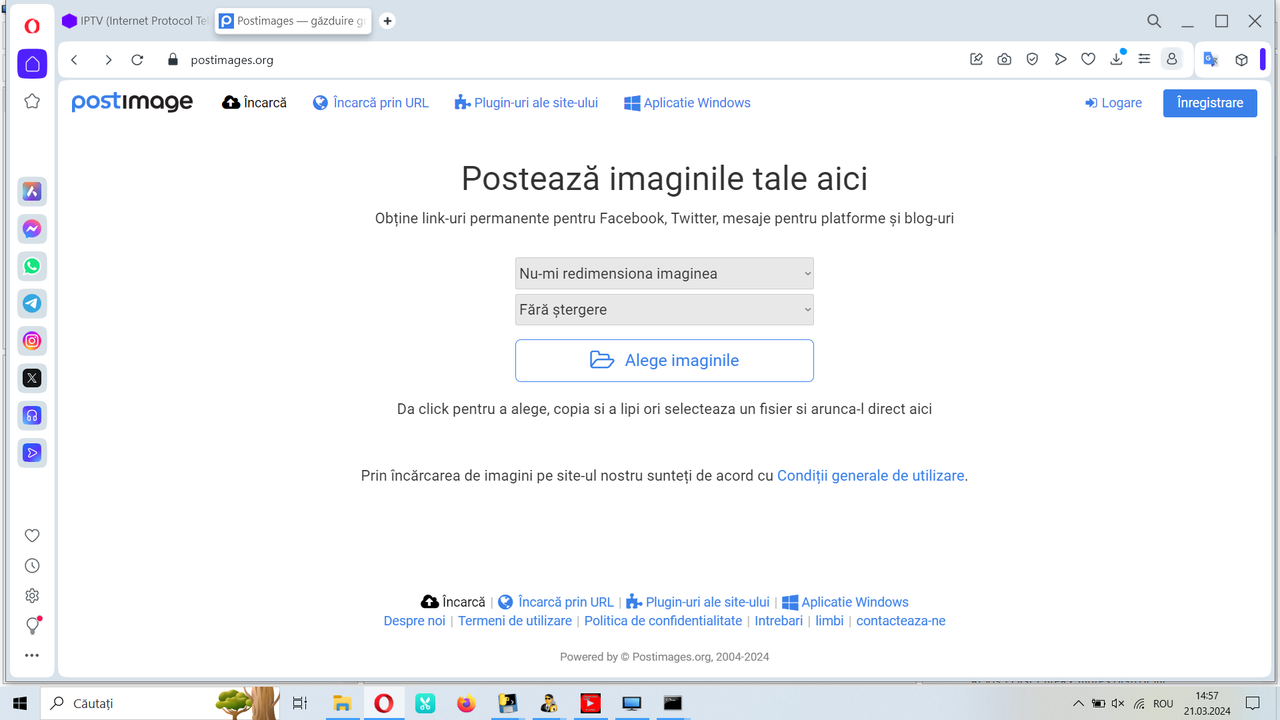Add page to bookmarks heart in address bar

(x=1088, y=60)
